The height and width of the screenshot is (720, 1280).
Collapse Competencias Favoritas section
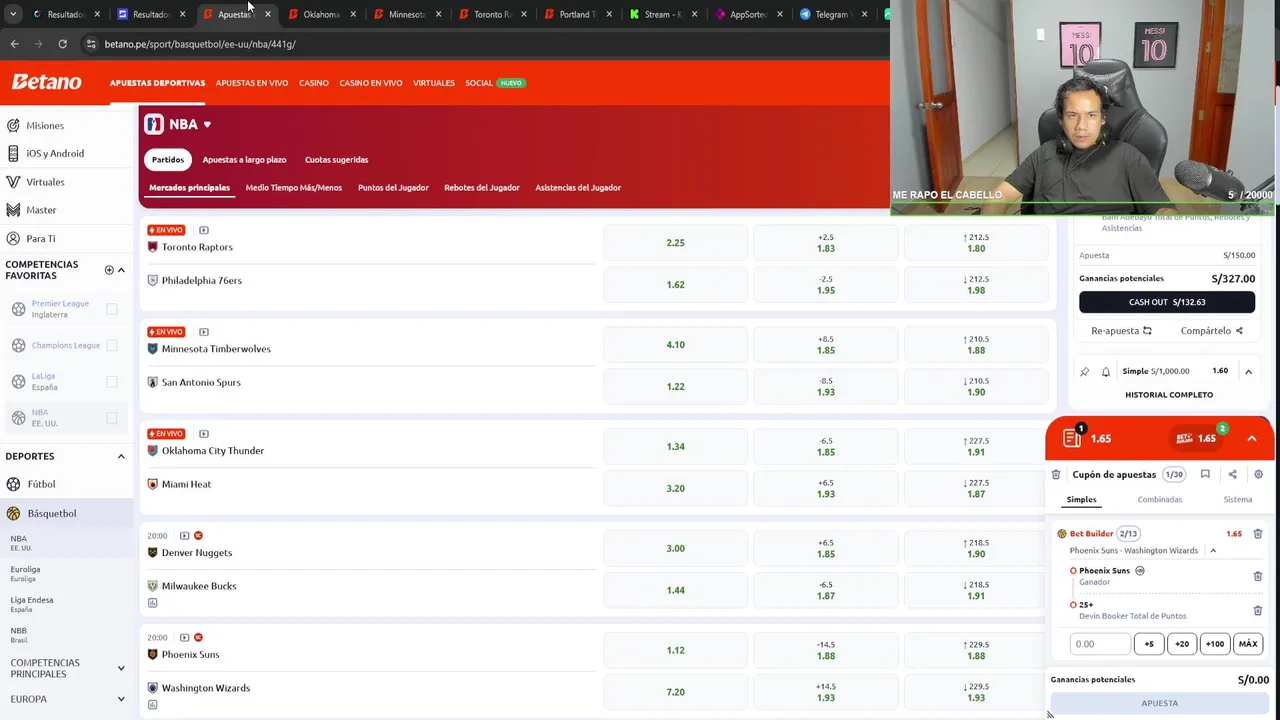[x=121, y=270]
